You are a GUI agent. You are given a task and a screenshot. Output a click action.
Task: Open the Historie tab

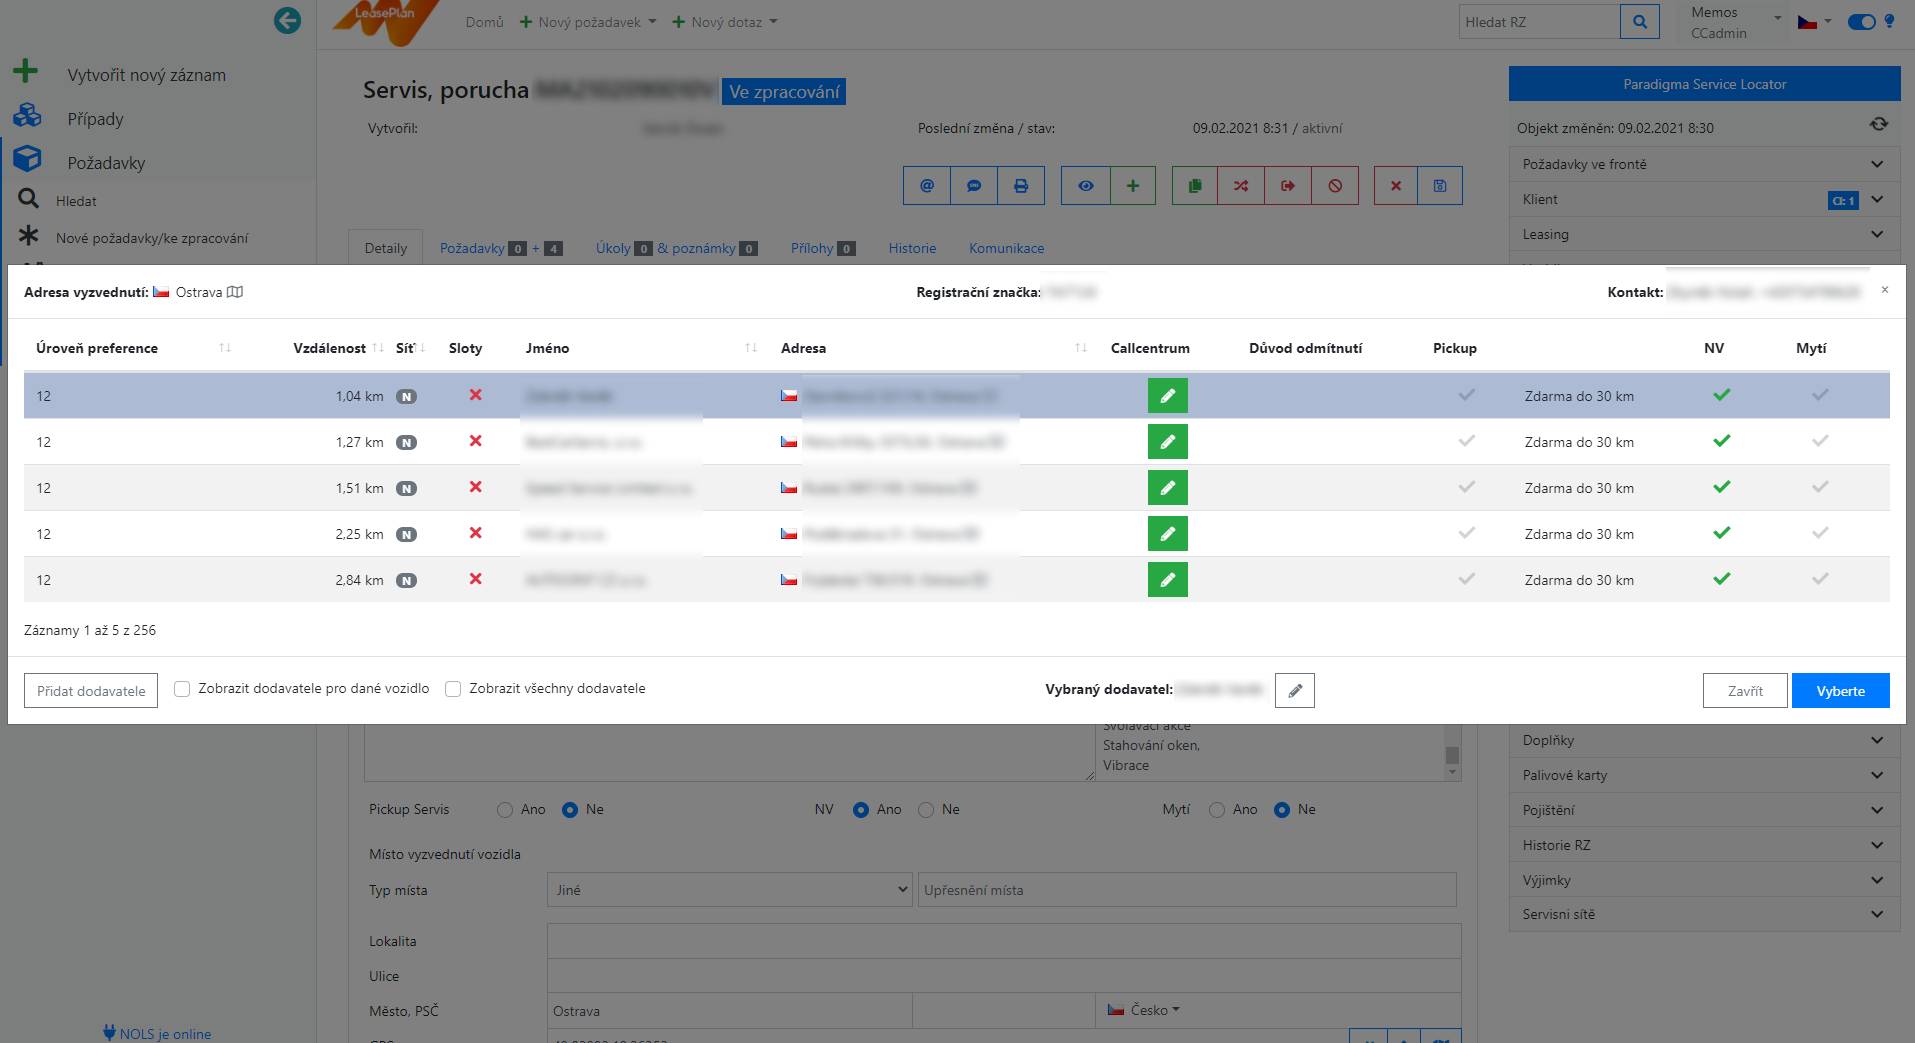tap(912, 248)
